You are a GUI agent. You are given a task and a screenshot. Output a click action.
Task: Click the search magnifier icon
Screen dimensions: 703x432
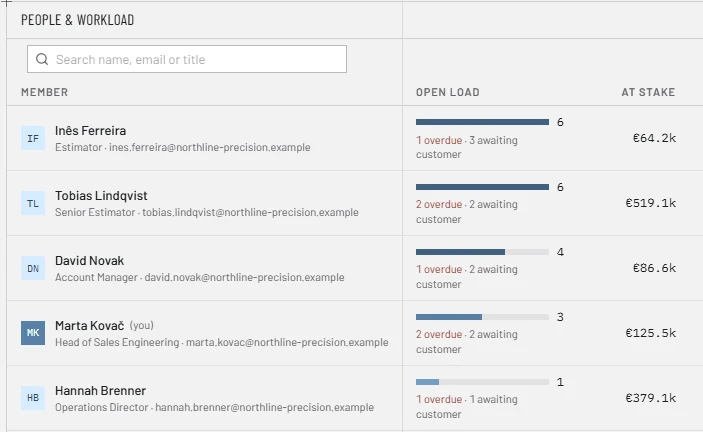42,59
